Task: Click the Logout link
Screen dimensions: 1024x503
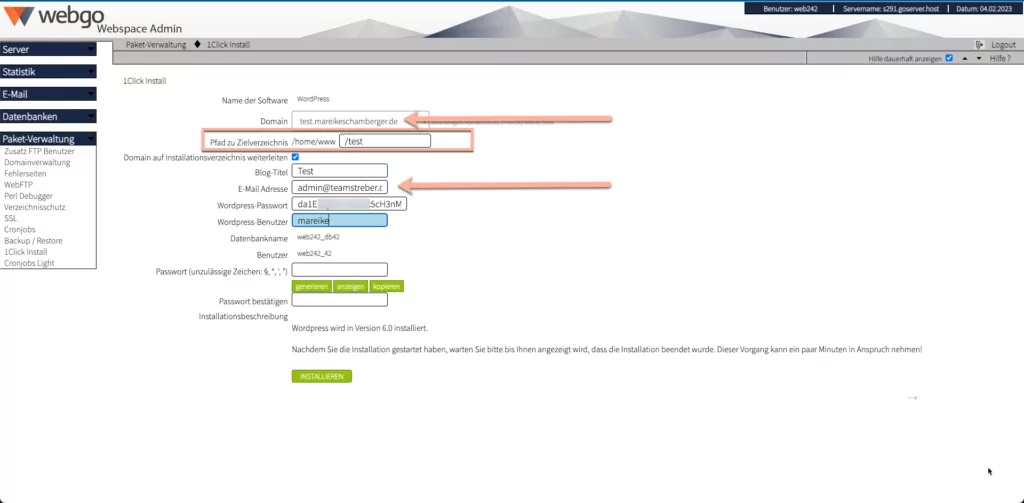Action: (x=1003, y=45)
